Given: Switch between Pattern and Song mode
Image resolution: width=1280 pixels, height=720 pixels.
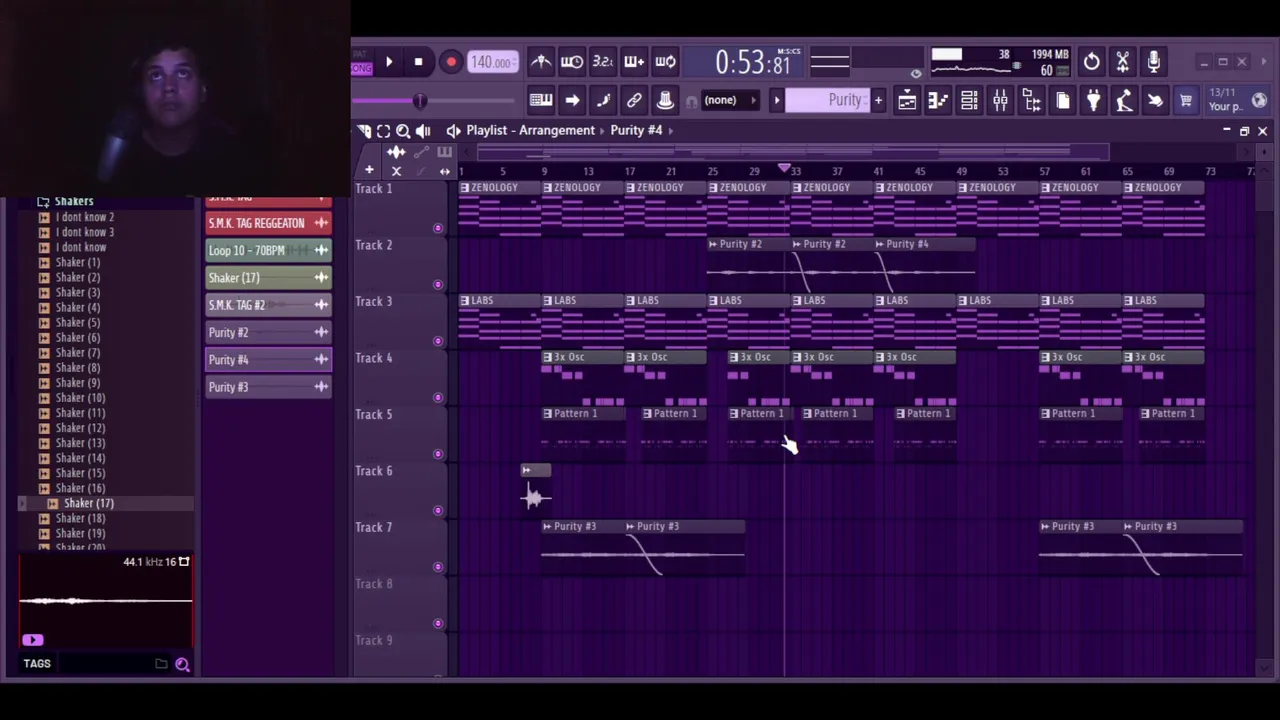Looking at the screenshot, I should tap(362, 62).
